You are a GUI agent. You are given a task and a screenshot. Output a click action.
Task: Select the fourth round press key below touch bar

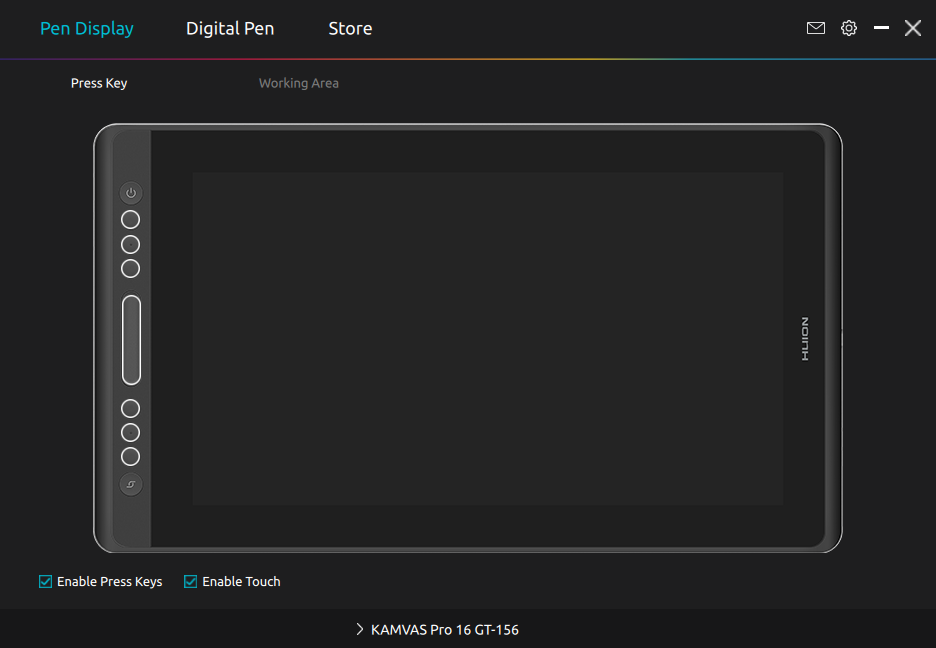pyautogui.click(x=131, y=408)
